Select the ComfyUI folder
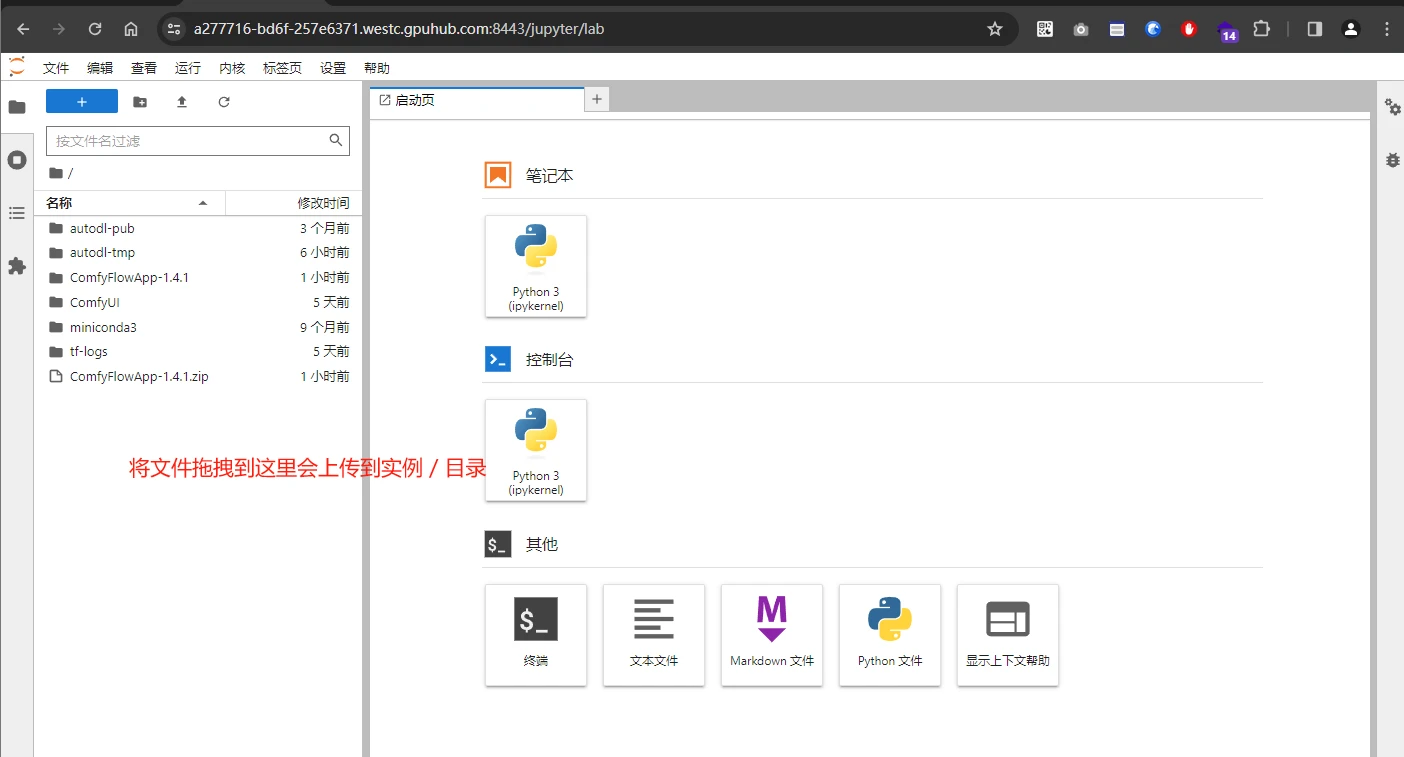Viewport: 1404px width, 757px height. [198, 302]
